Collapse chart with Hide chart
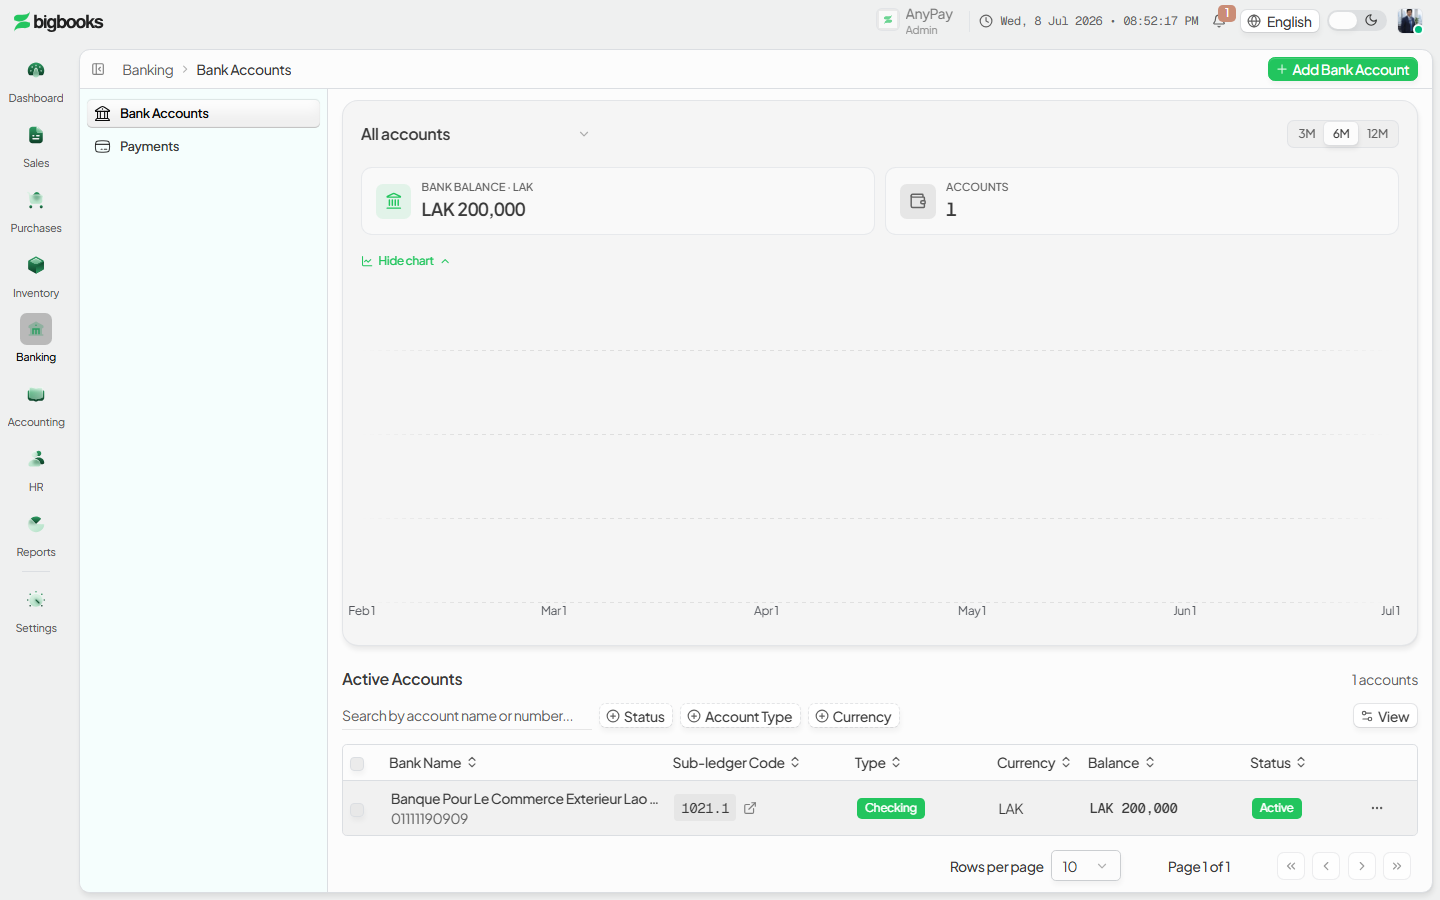 [x=405, y=261]
